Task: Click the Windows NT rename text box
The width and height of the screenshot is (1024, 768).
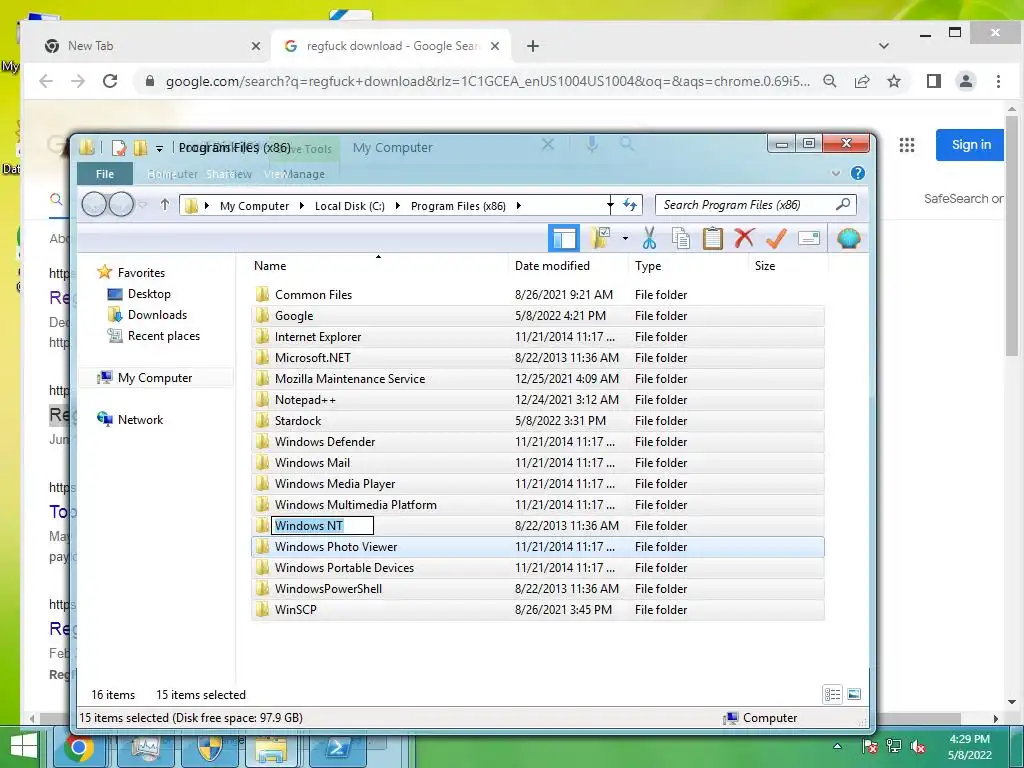Action: pyautogui.click(x=323, y=526)
